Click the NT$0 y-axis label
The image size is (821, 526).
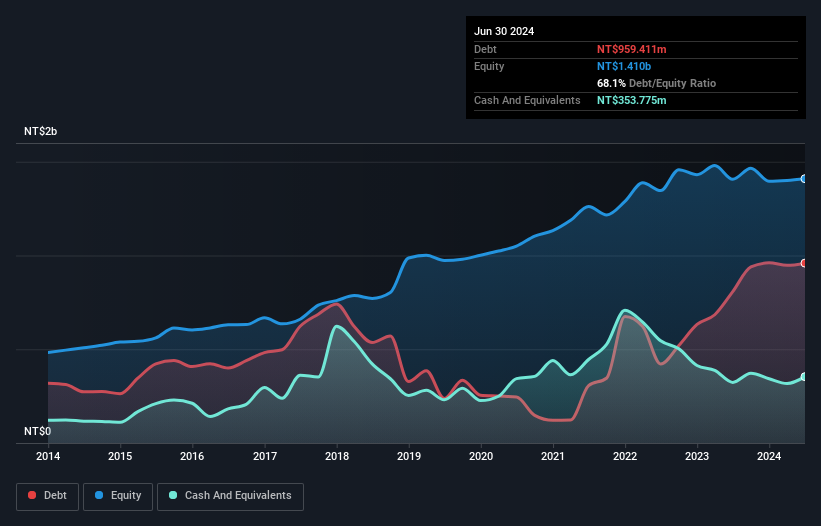pos(38,431)
